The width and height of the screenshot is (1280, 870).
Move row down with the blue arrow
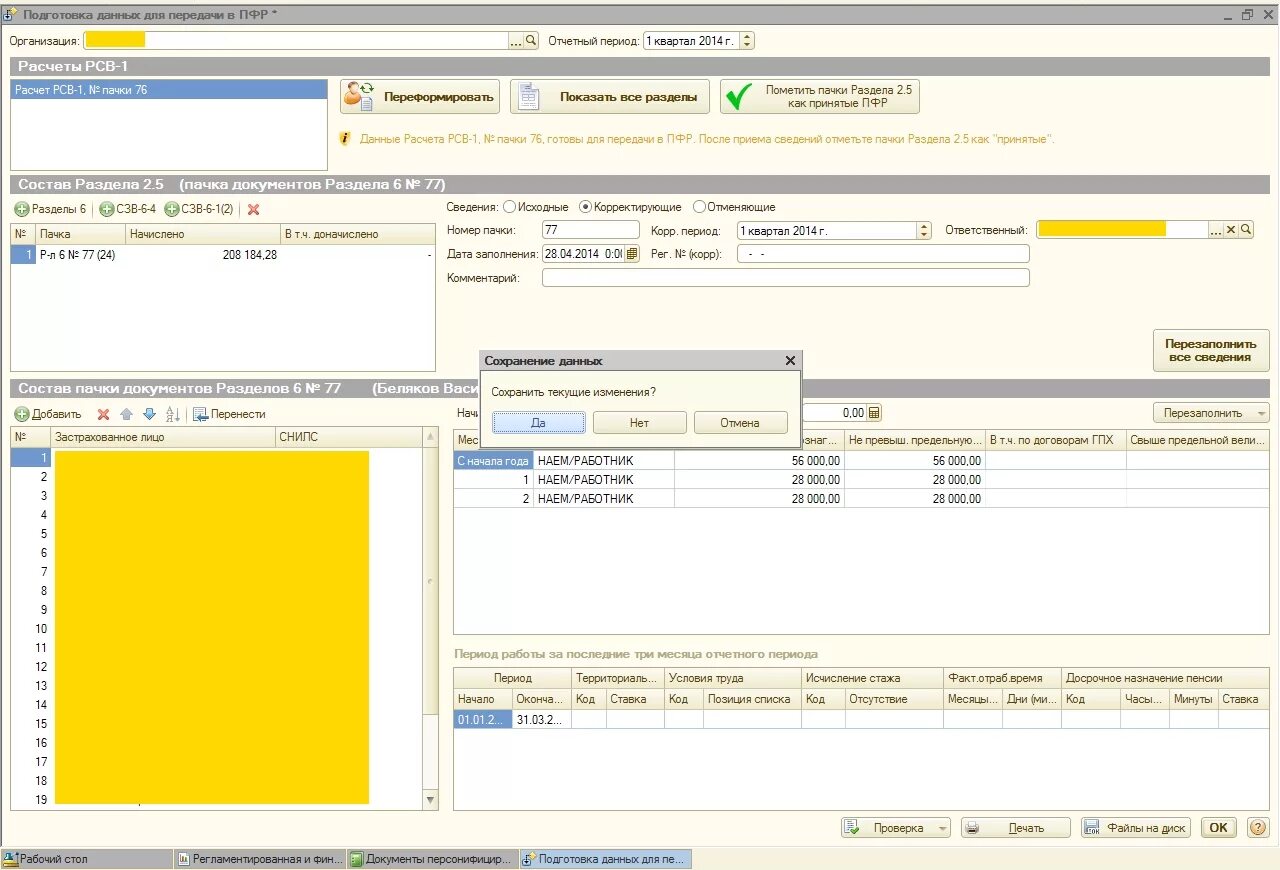[149, 414]
